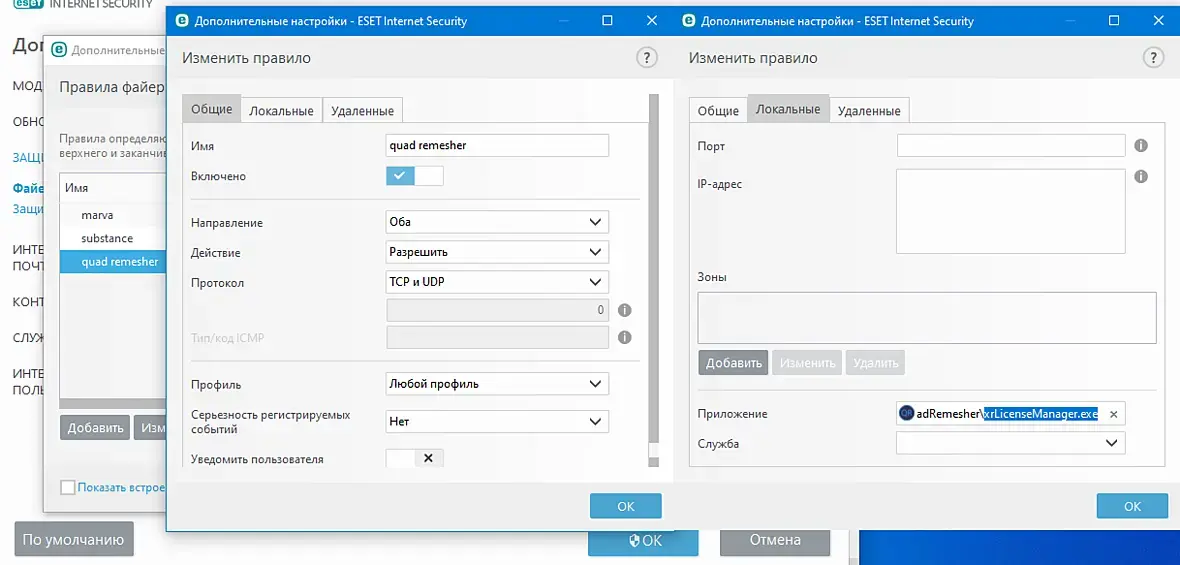Switch to Общие tab in right dialog
This screenshot has width=1180, height=565.
[x=719, y=110]
